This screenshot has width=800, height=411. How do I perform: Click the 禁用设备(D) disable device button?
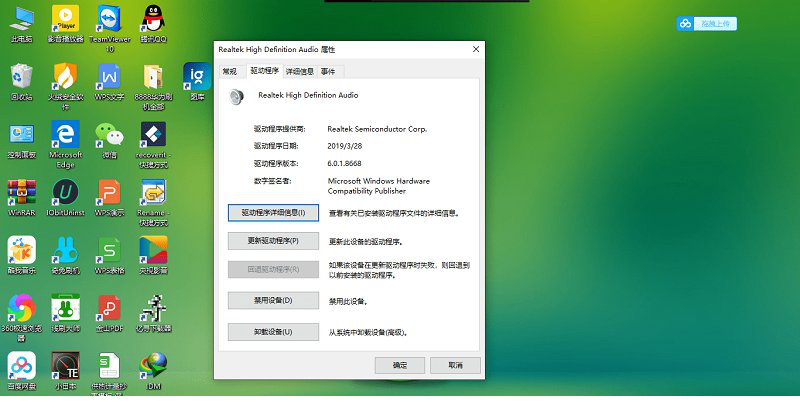(273, 300)
